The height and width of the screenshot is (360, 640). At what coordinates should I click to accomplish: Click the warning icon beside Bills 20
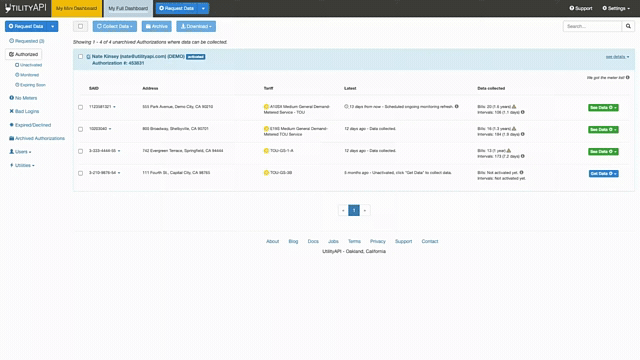click(514, 107)
